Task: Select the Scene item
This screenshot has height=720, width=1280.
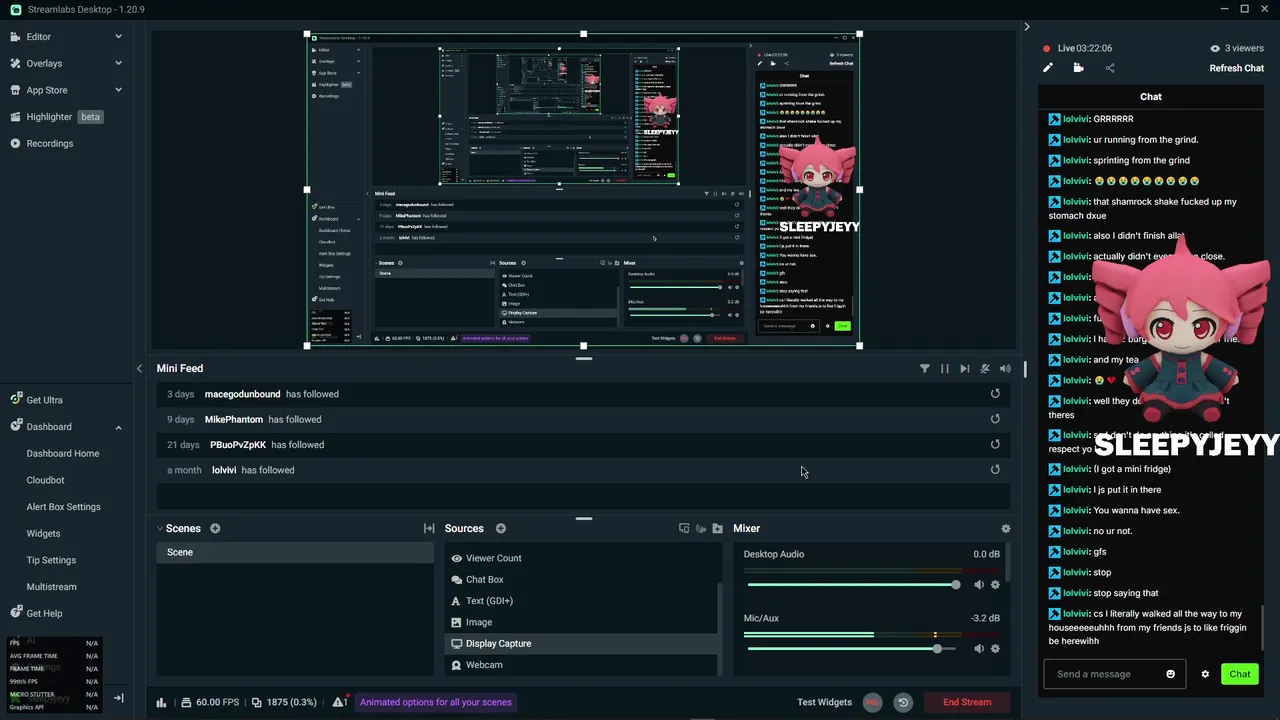Action: click(x=295, y=552)
